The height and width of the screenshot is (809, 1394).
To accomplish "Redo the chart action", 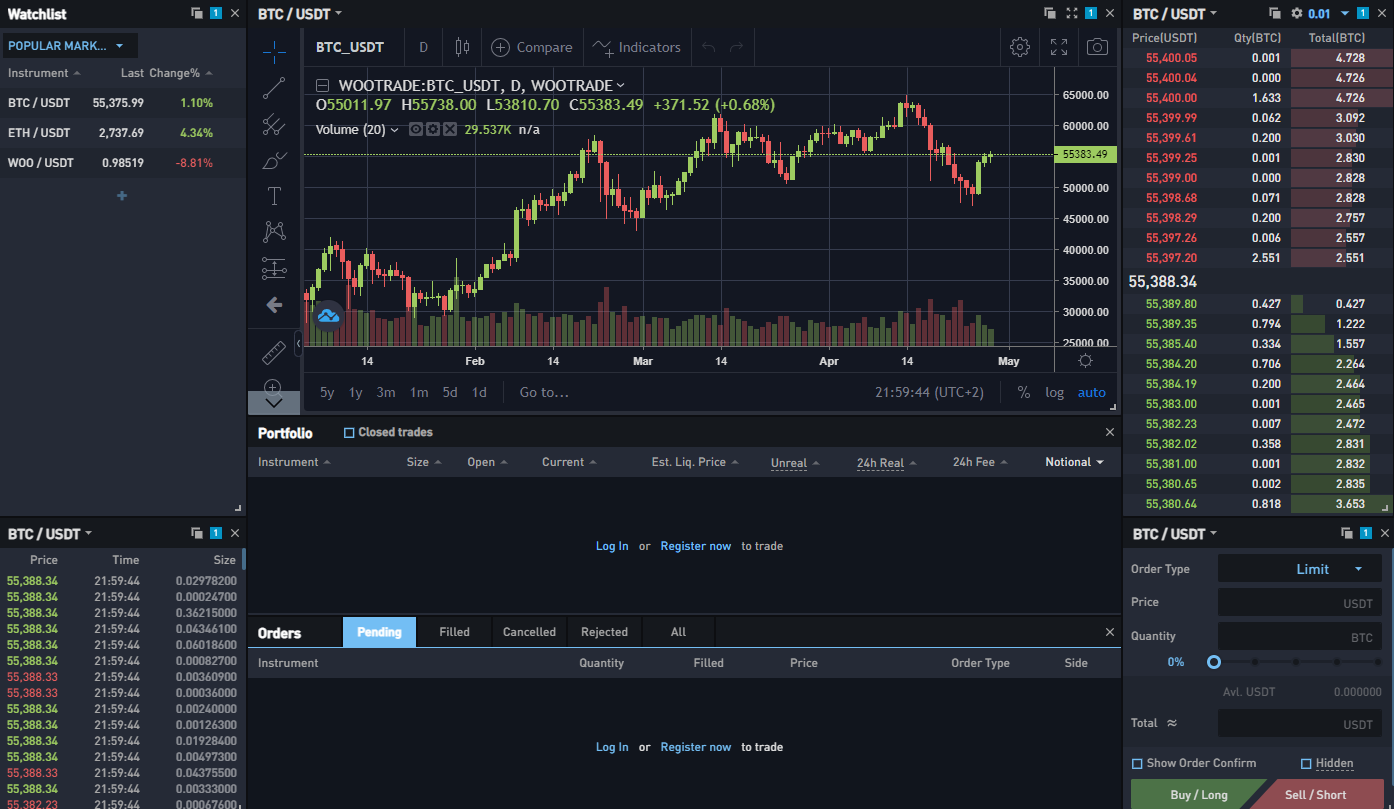I will click(737, 47).
